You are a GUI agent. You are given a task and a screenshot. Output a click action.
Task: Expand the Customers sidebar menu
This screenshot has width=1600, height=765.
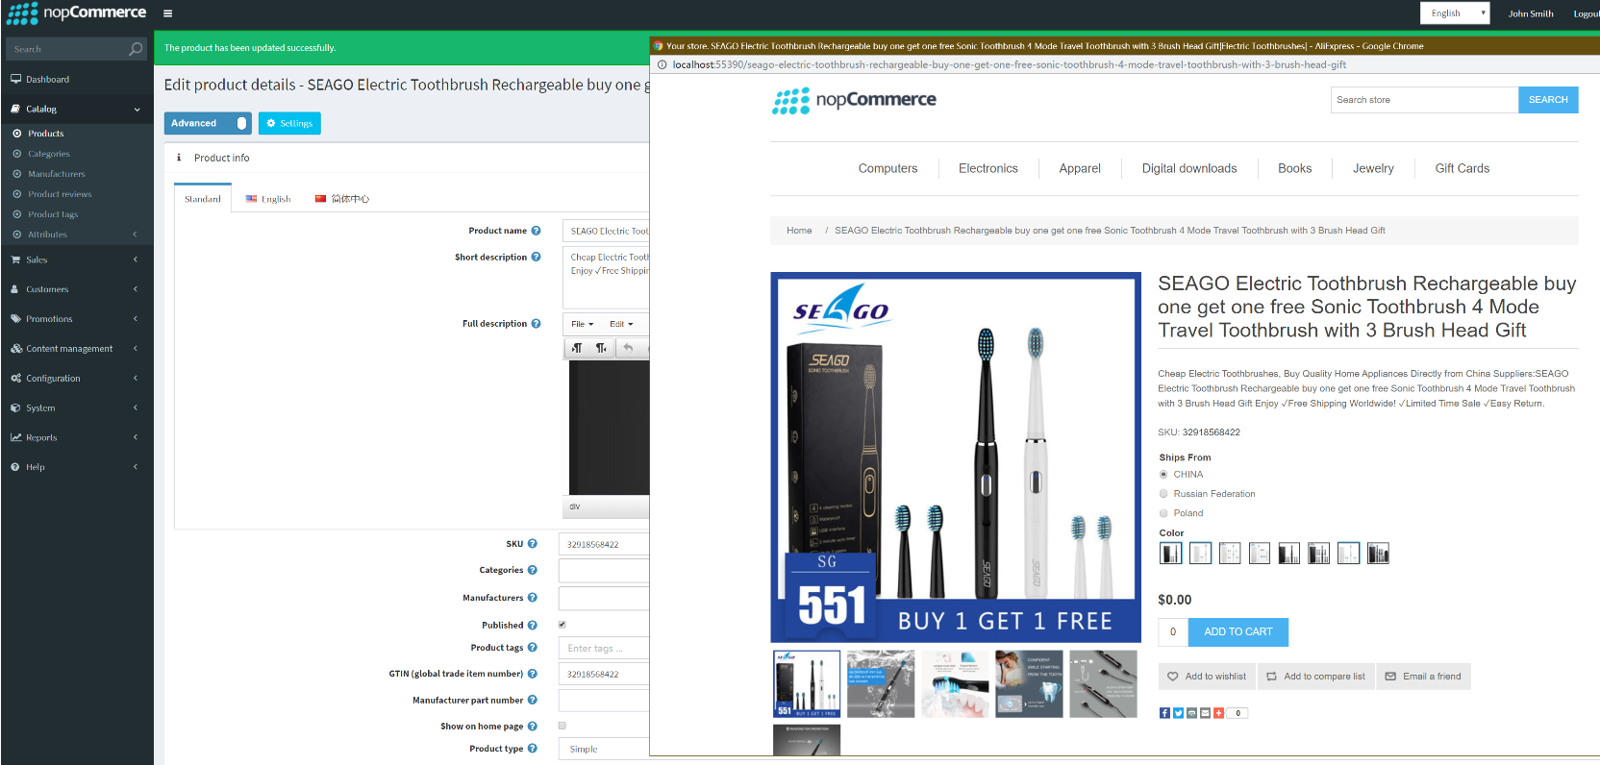click(77, 289)
